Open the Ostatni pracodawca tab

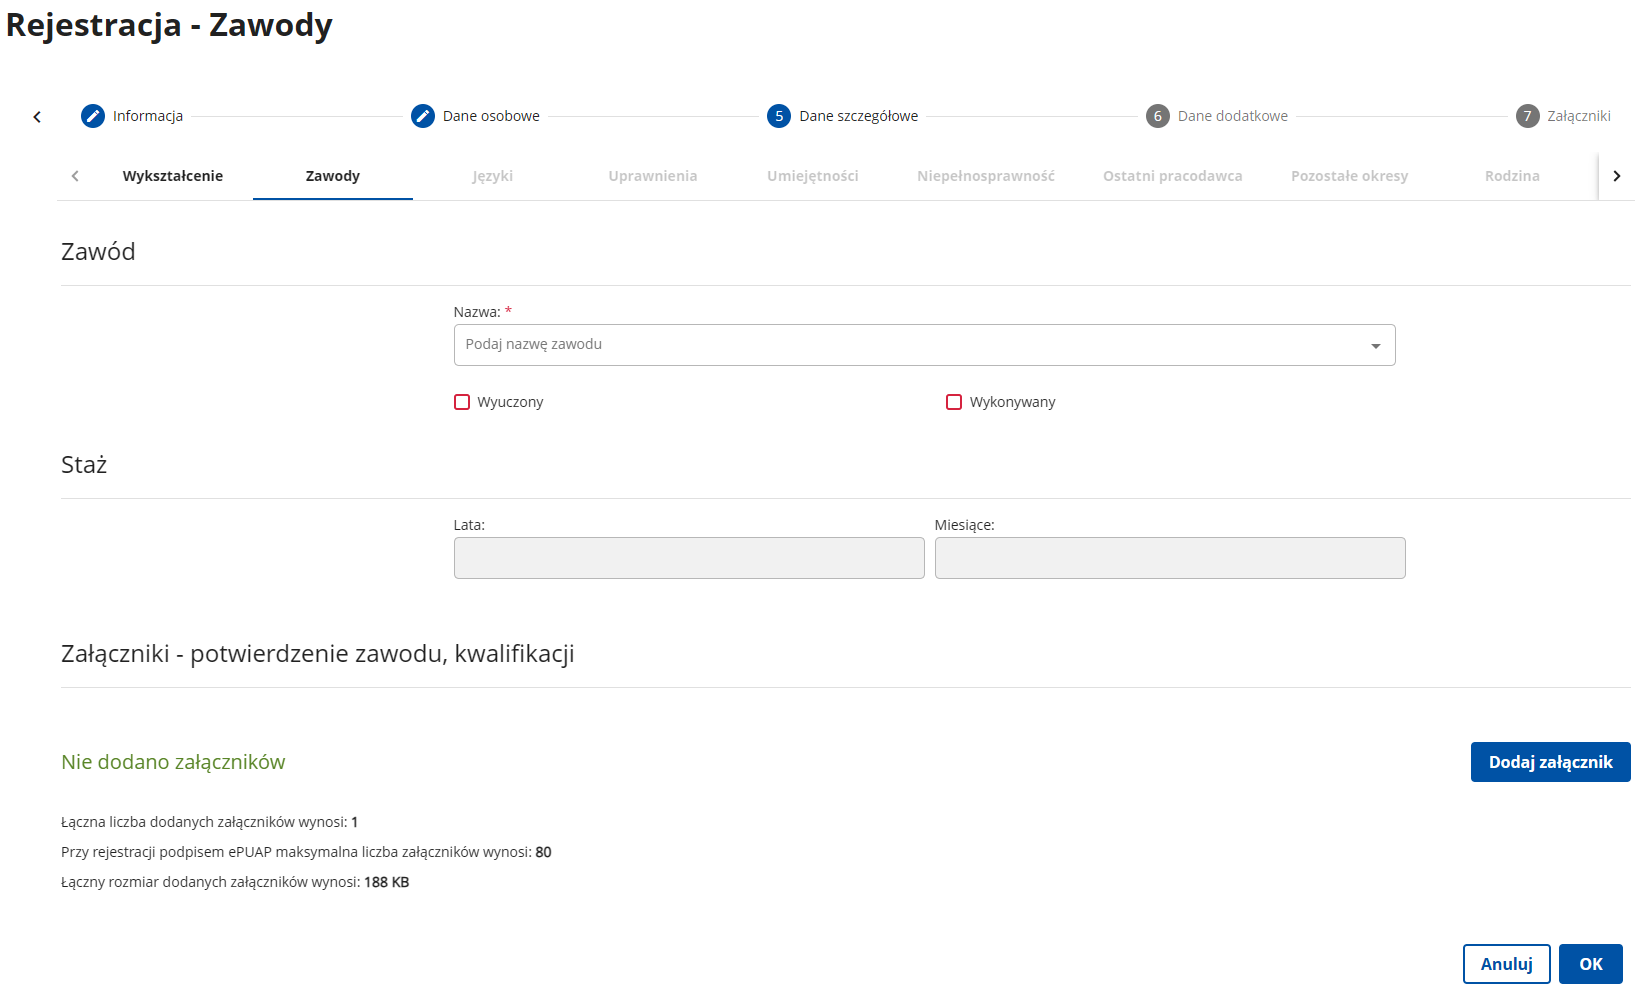(1173, 176)
